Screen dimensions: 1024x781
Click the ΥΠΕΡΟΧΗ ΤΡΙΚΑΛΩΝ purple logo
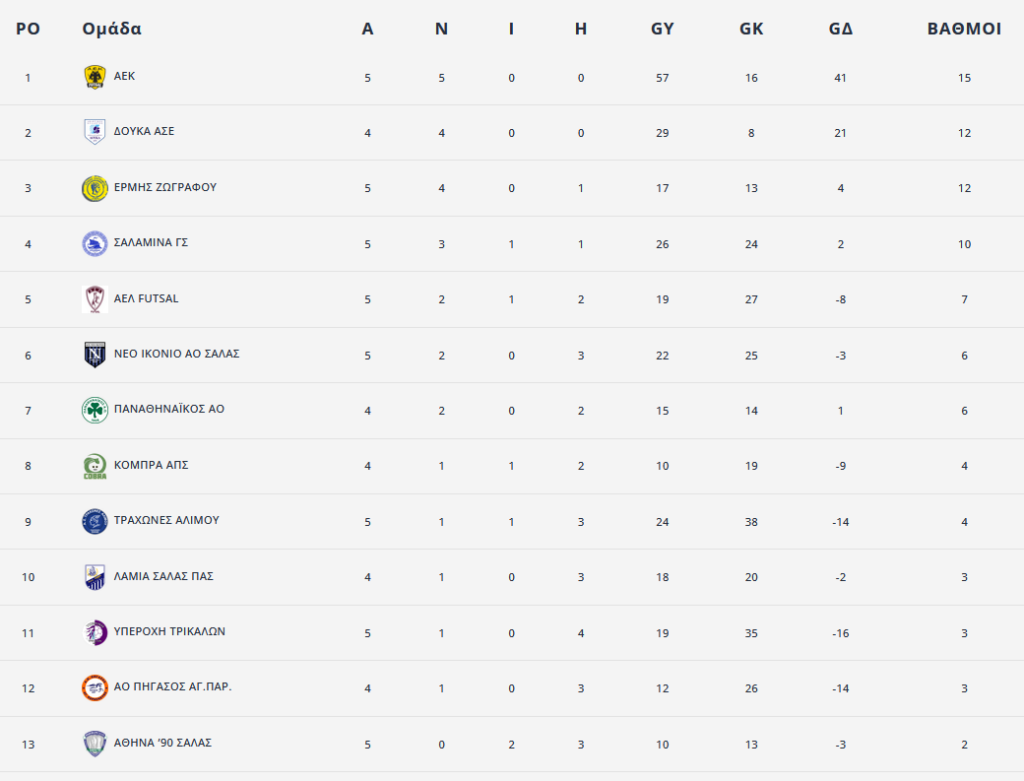(x=96, y=633)
